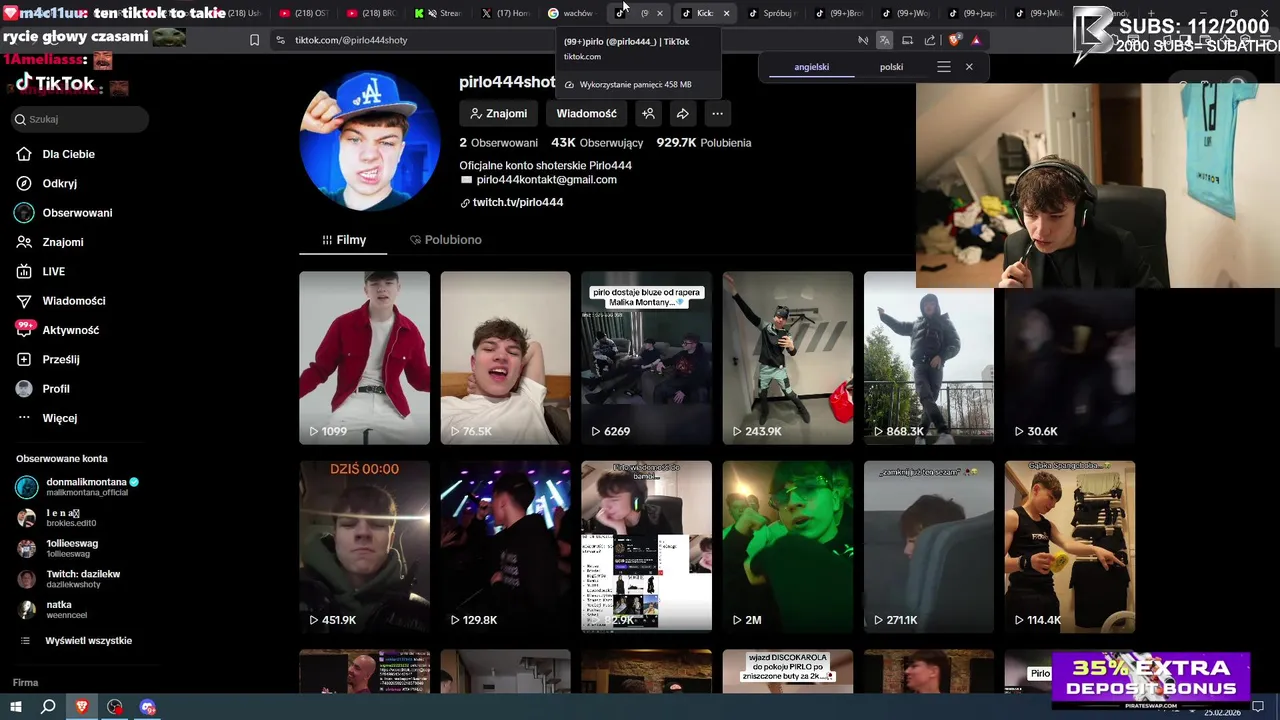
Task: Click the Brave Shields lion icon
Action: click(954, 40)
